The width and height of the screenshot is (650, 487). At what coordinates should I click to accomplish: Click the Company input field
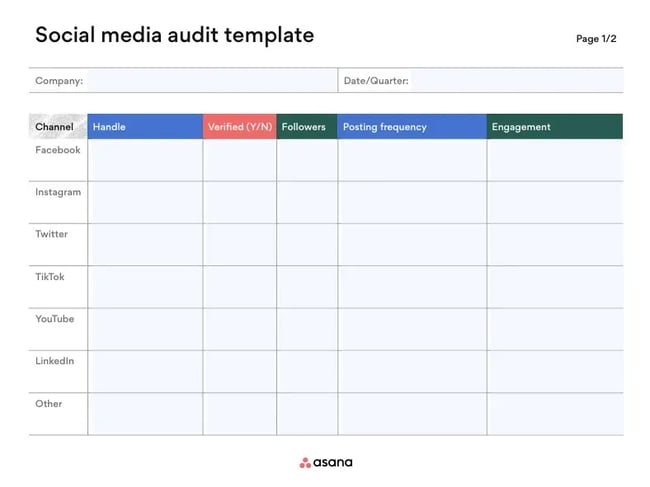[x=210, y=81]
